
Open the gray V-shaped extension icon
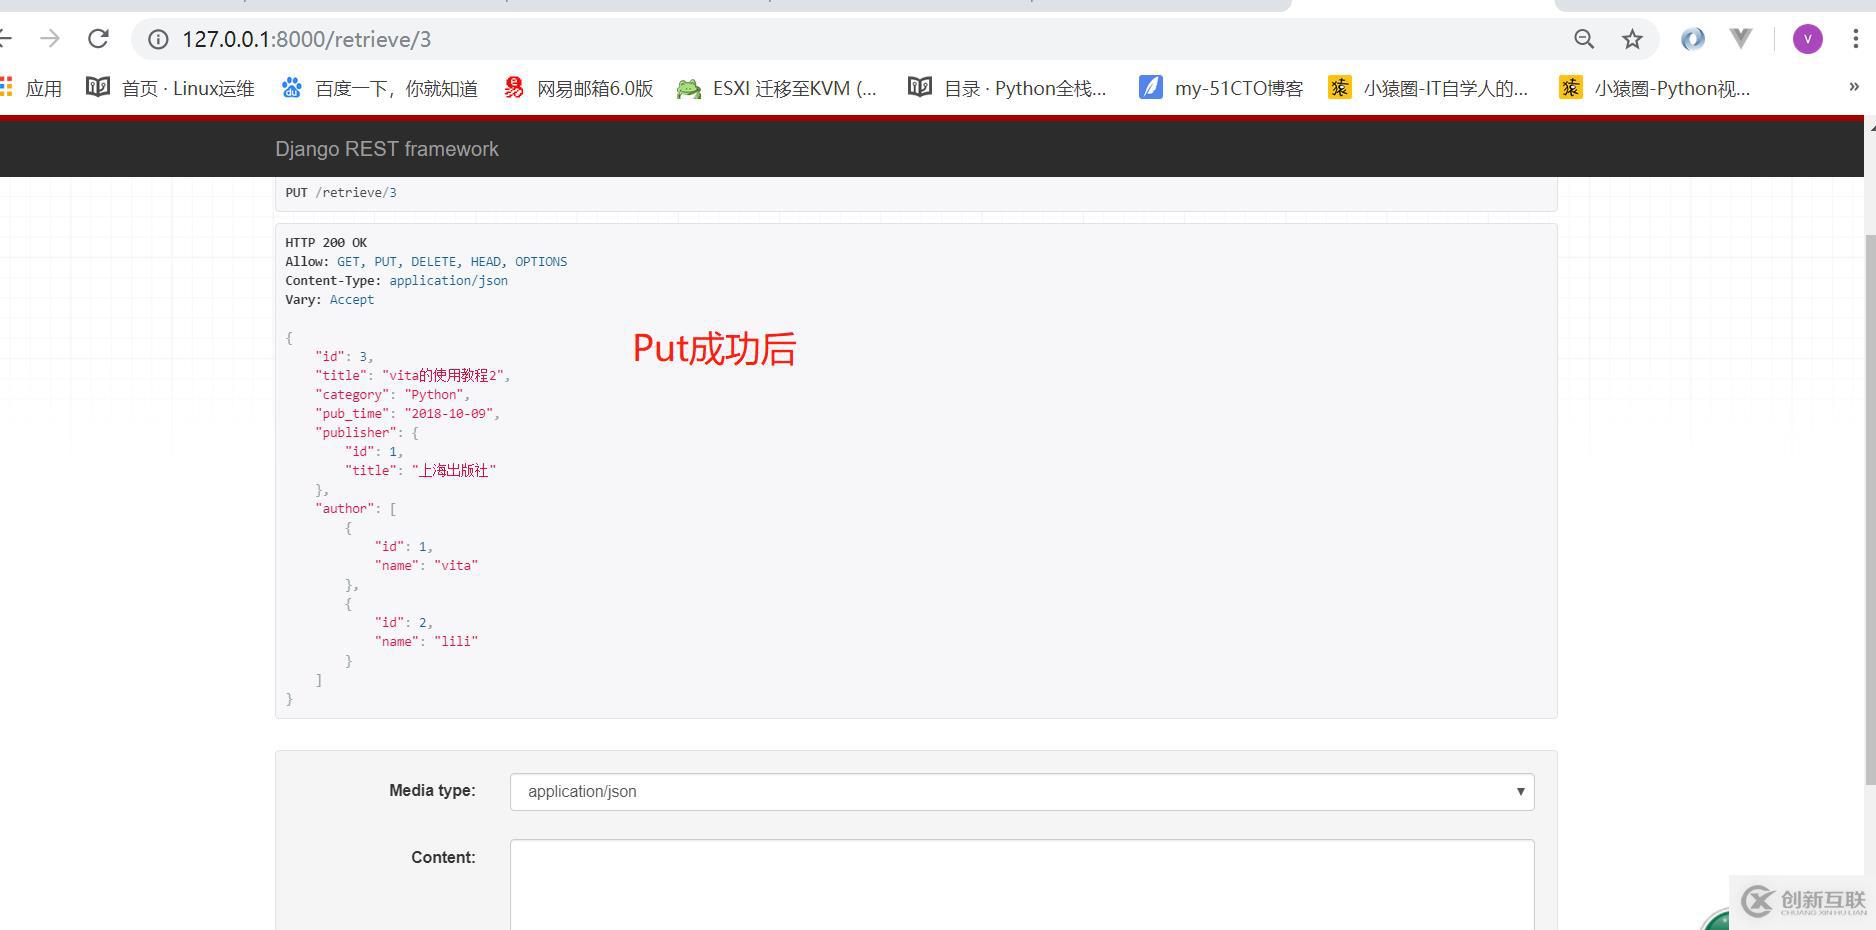pos(1741,39)
